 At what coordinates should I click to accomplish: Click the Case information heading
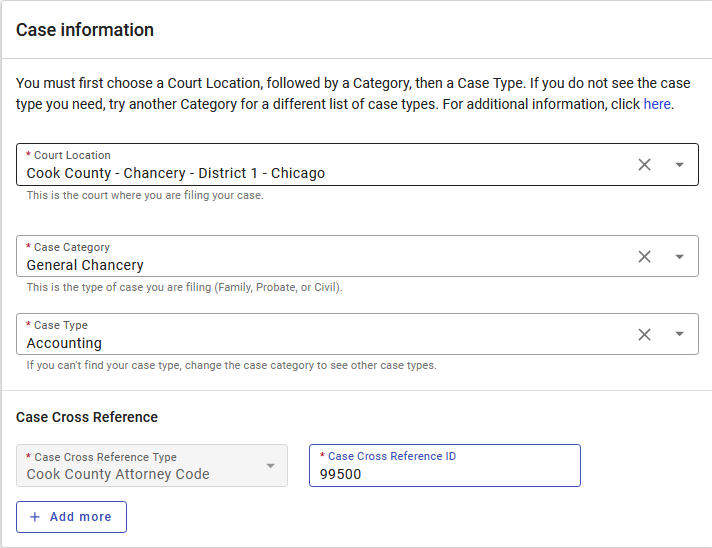coord(85,30)
